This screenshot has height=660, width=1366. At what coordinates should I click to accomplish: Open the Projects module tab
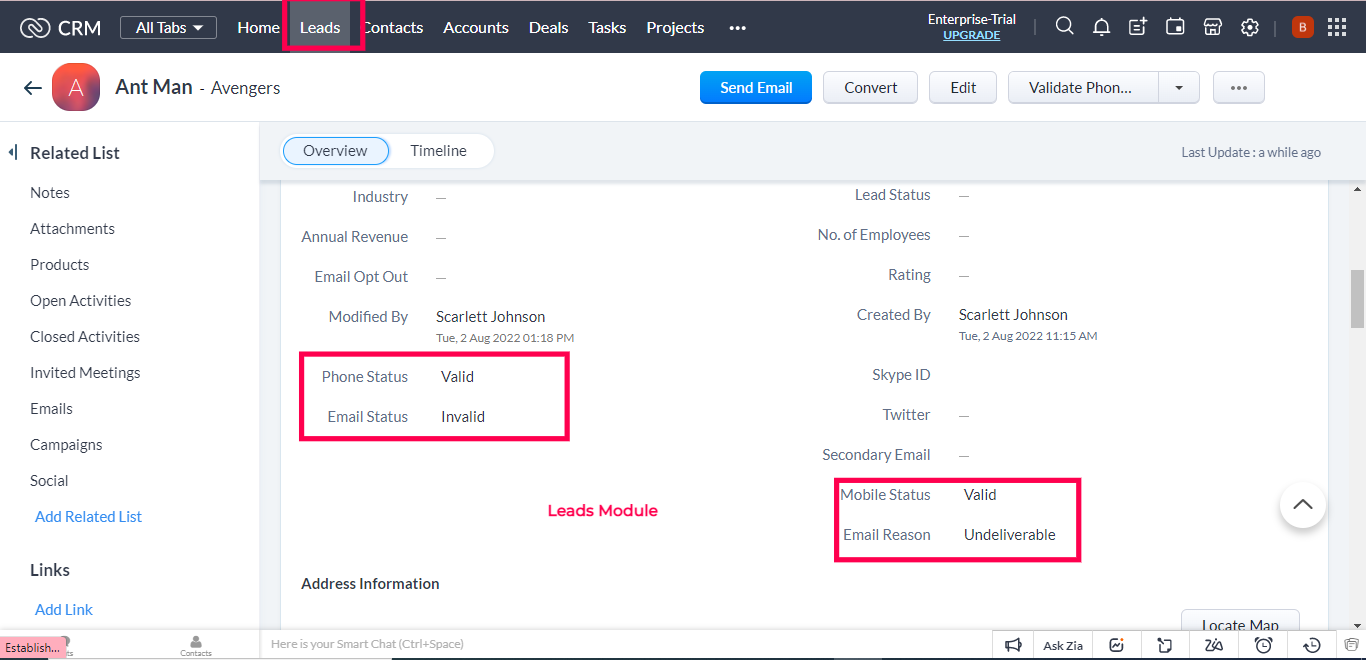pos(675,28)
